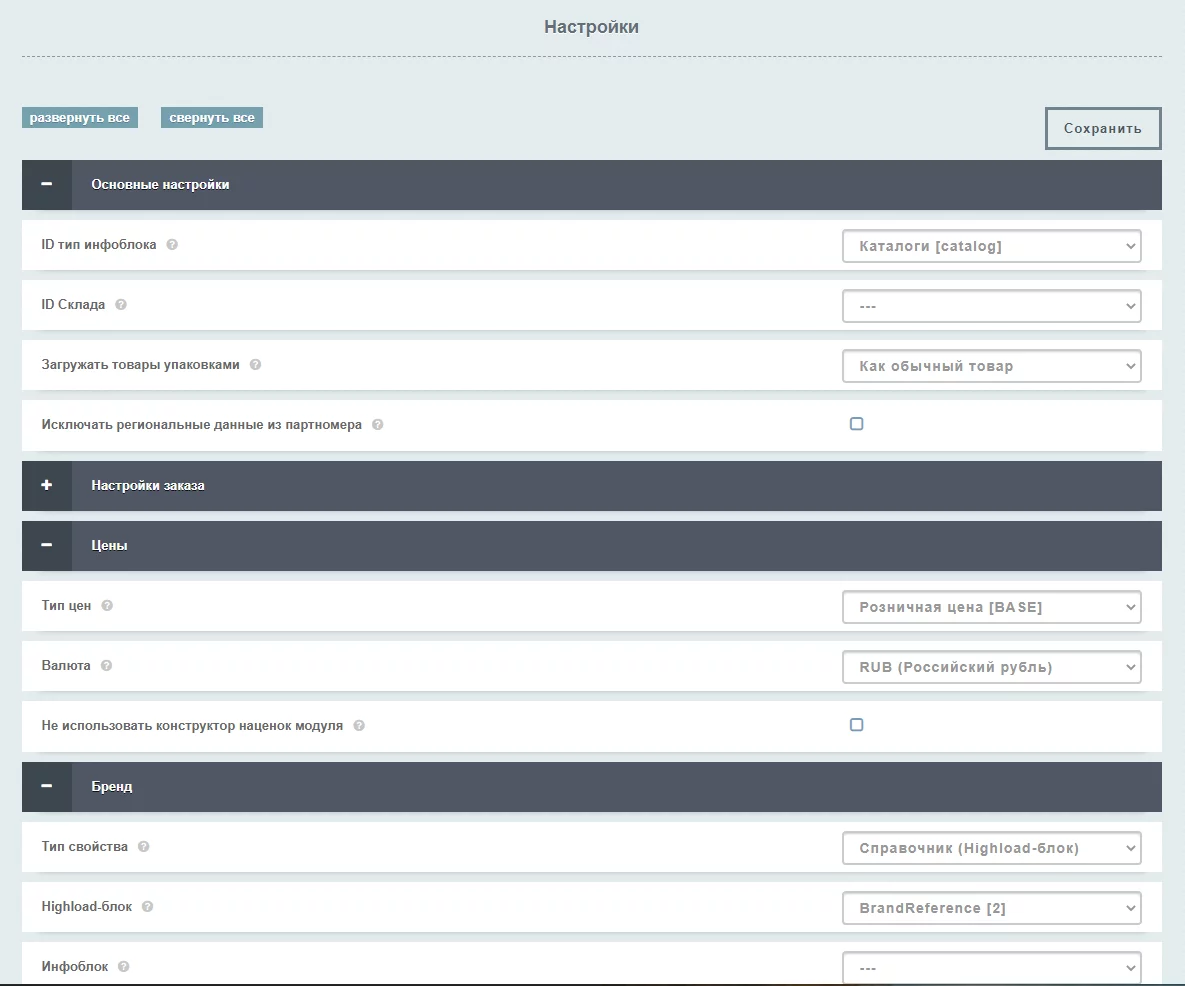Screen dimensions: 1185x986
Task: Open the Highload-блок BrandReference dropdown
Action: [991, 908]
